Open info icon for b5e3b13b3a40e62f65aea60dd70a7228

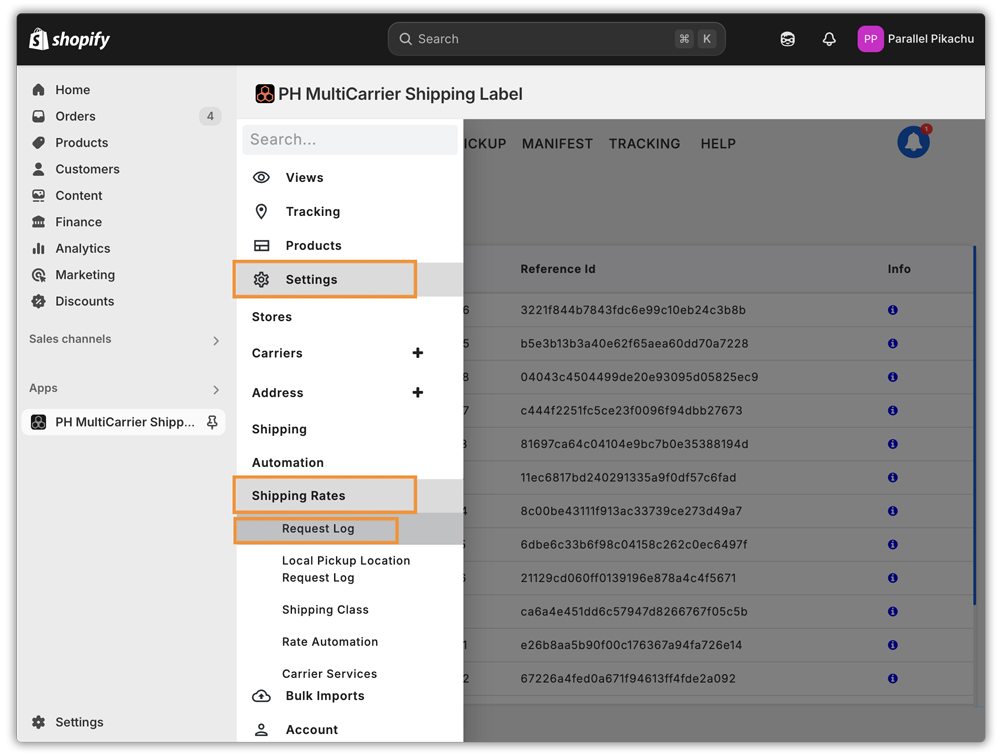(893, 344)
